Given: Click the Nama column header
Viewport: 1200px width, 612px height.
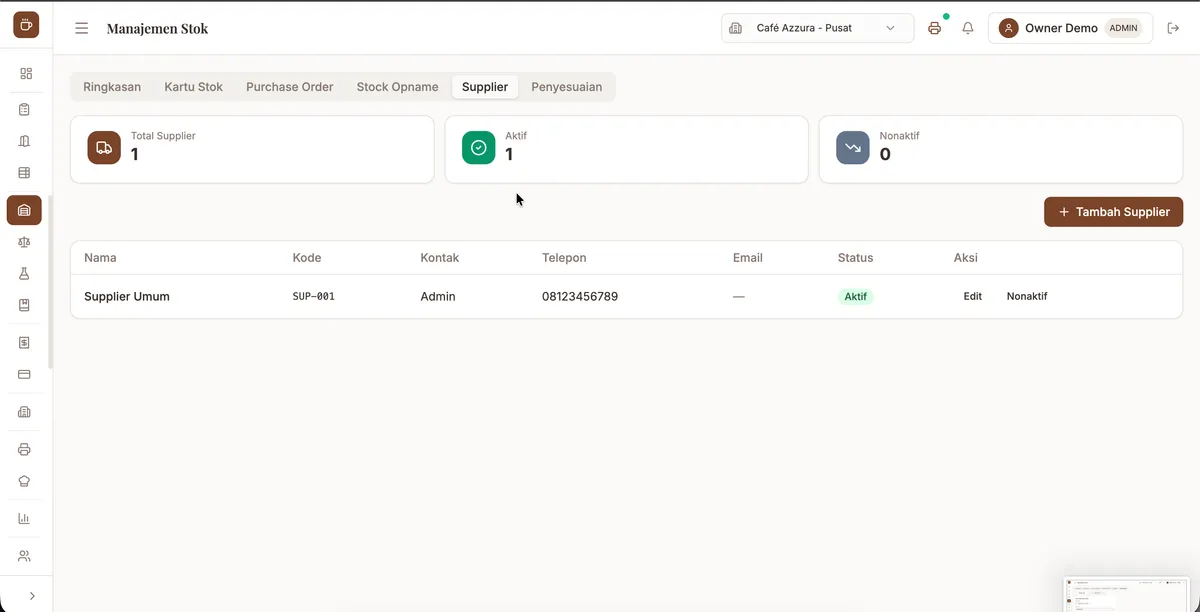Looking at the screenshot, I should point(100,258).
